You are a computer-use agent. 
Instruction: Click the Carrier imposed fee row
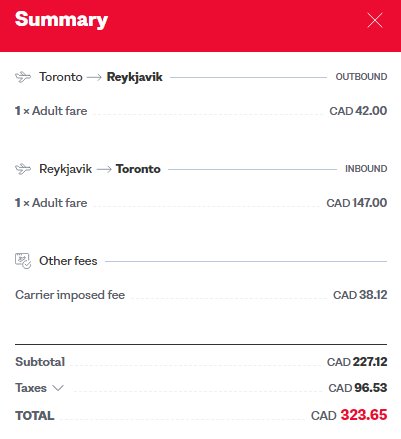pos(201,295)
